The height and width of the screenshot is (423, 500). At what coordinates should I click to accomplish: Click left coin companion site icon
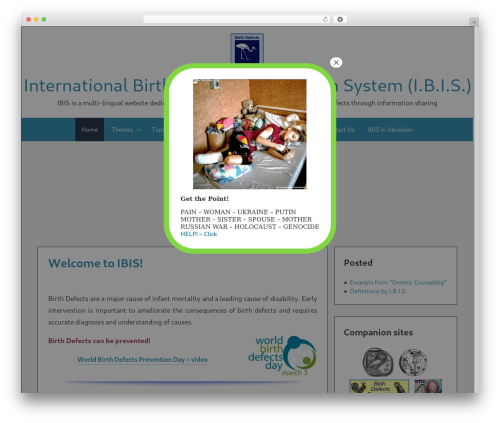click(x=378, y=362)
